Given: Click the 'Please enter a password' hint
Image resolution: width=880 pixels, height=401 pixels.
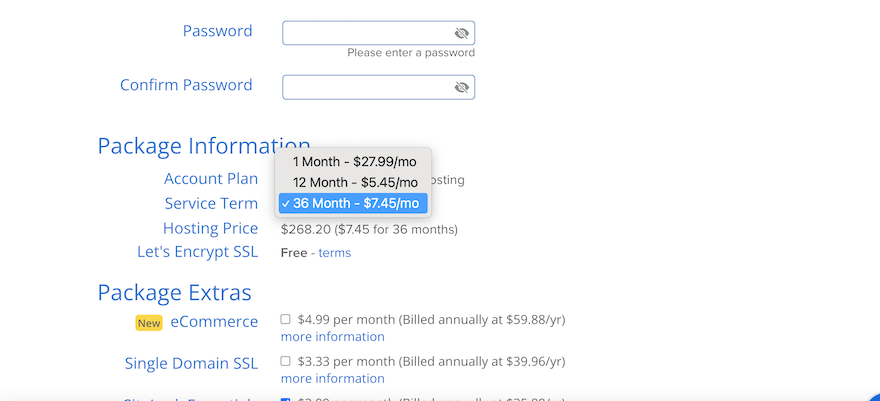Looking at the screenshot, I should 411,53.
